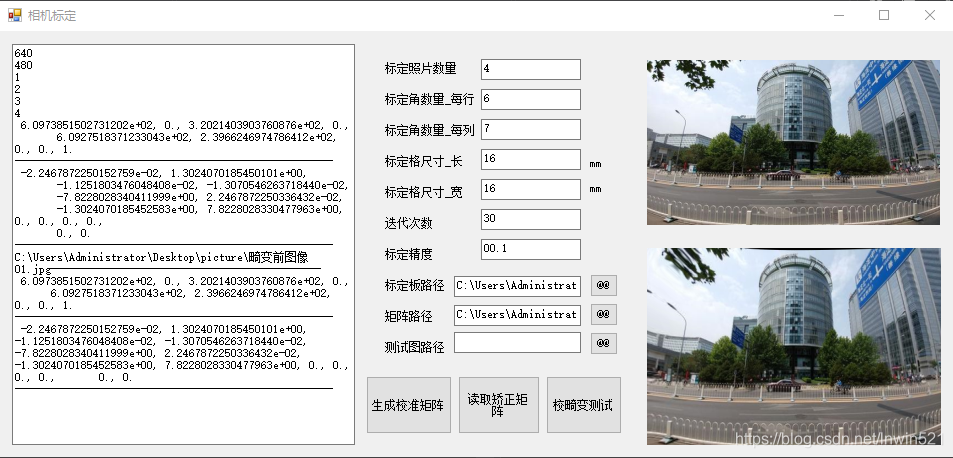Browse for 矩阵路径 with its @@ button
953x458 pixels.
pyautogui.click(x=604, y=315)
